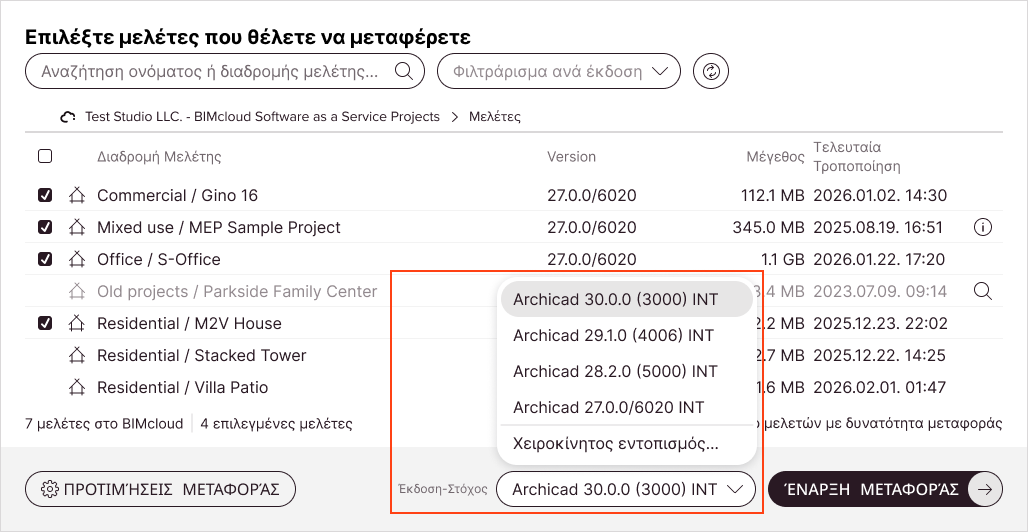Select the Residential / Stacked Tower text
1028x532 pixels.
[202, 356]
